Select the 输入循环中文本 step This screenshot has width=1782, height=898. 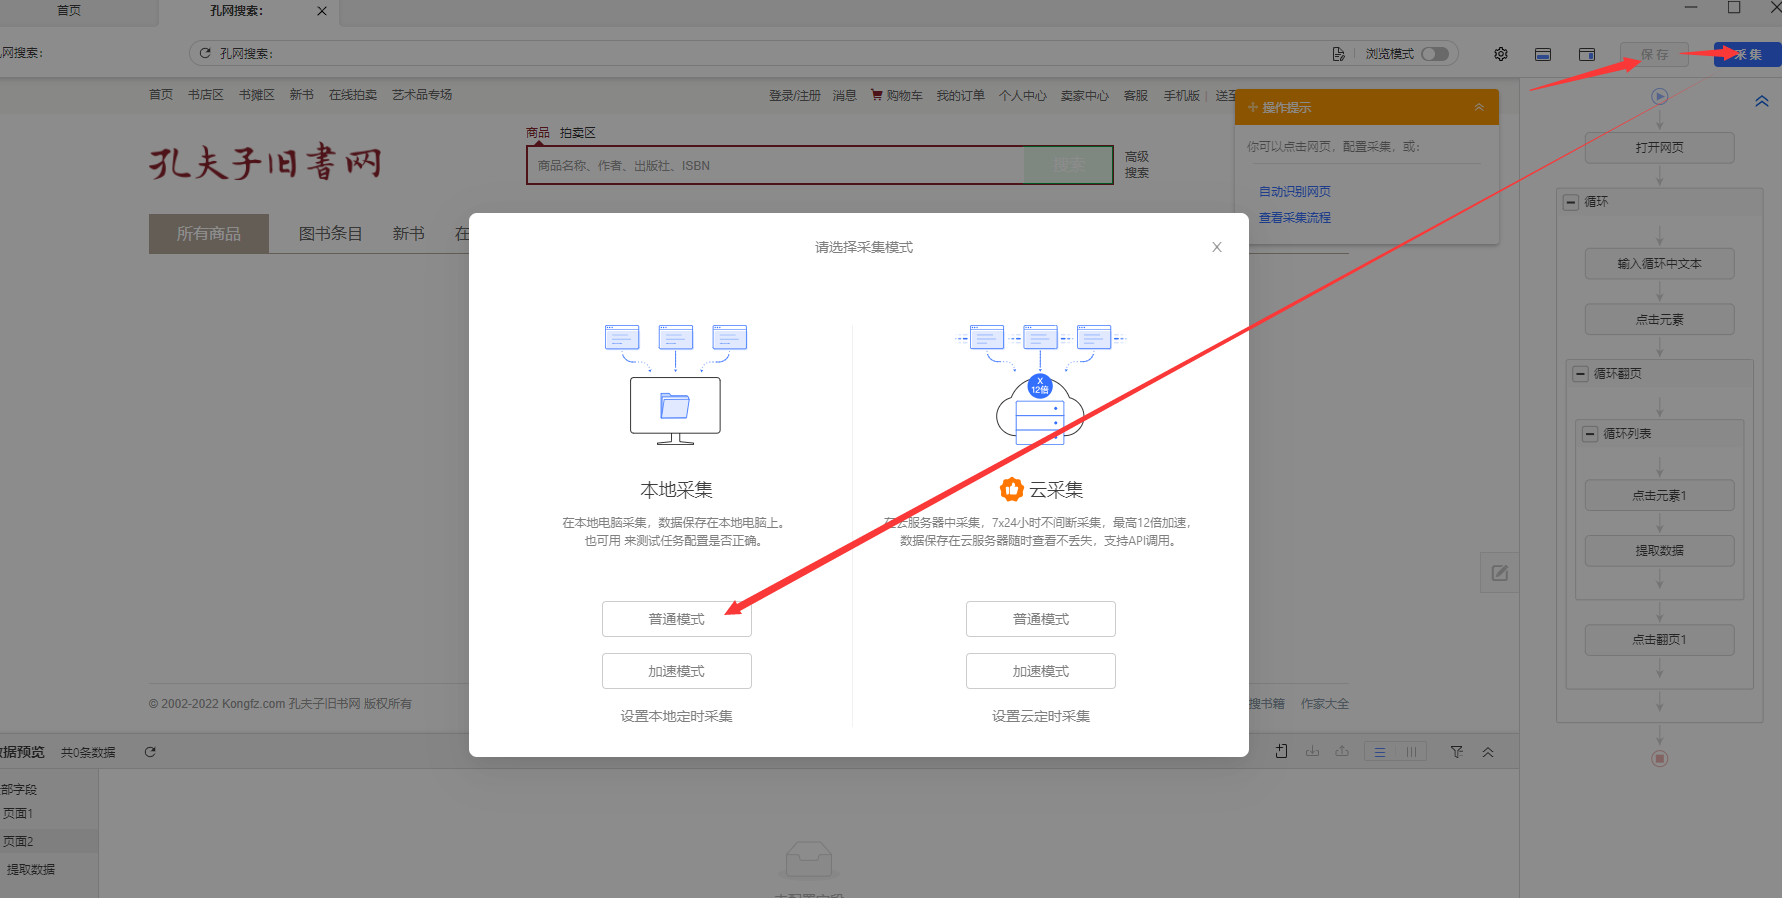pyautogui.click(x=1659, y=264)
